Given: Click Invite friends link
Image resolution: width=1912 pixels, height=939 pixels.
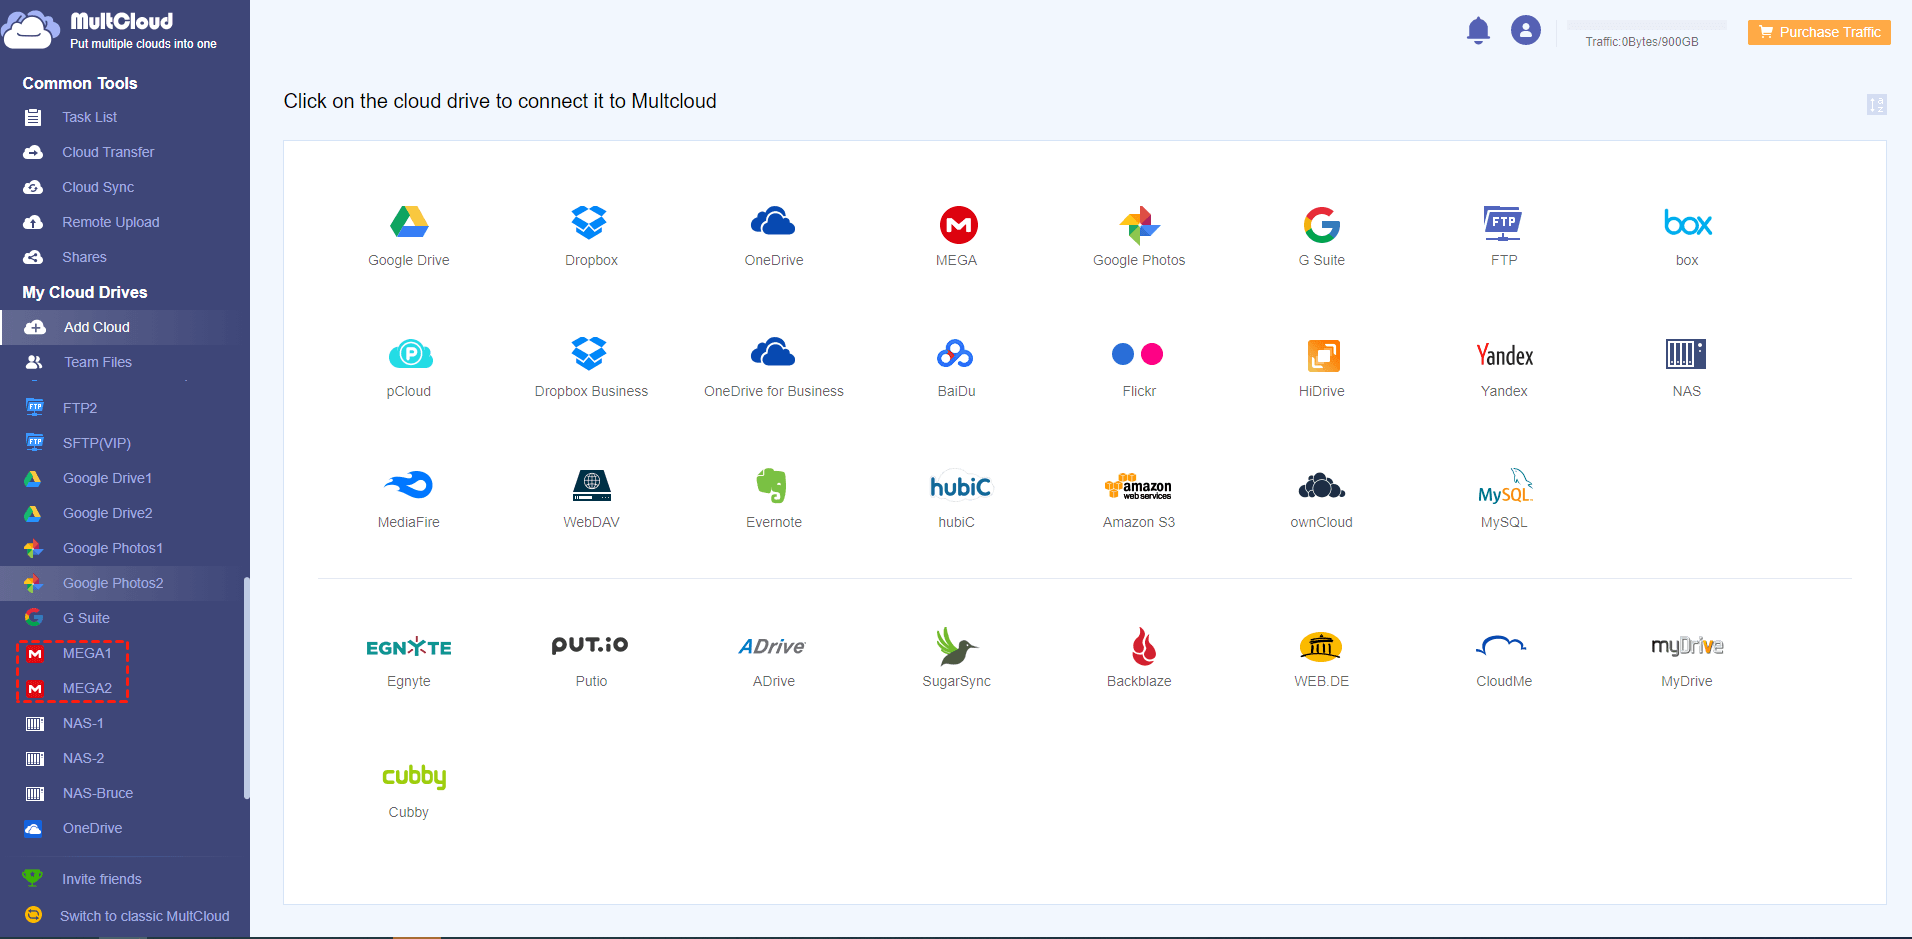Looking at the screenshot, I should (101, 879).
